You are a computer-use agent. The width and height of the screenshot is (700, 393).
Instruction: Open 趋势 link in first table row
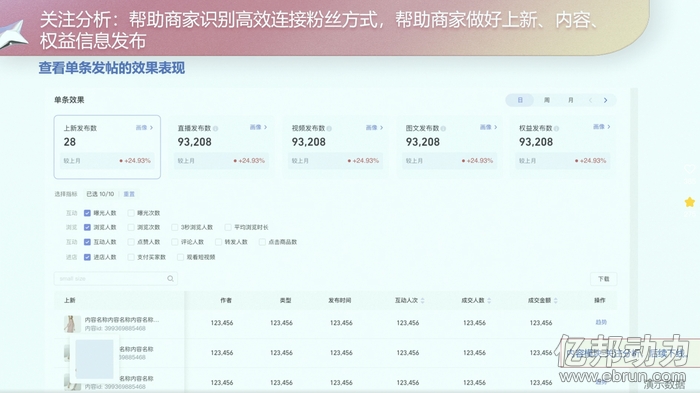[x=601, y=322]
